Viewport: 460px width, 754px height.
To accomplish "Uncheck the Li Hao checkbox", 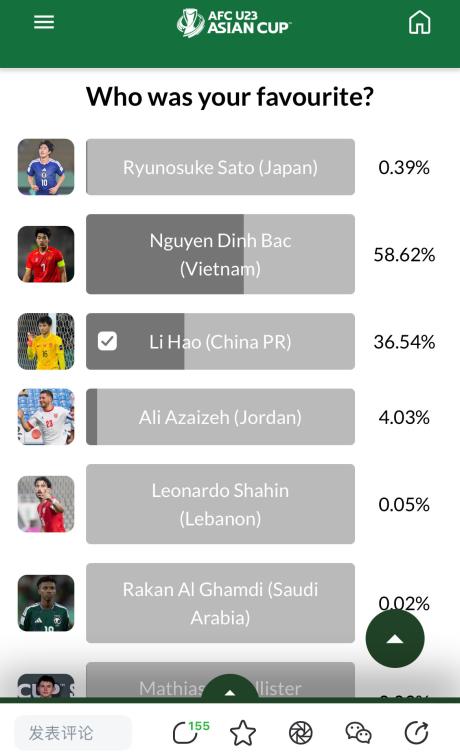I will [x=107, y=341].
